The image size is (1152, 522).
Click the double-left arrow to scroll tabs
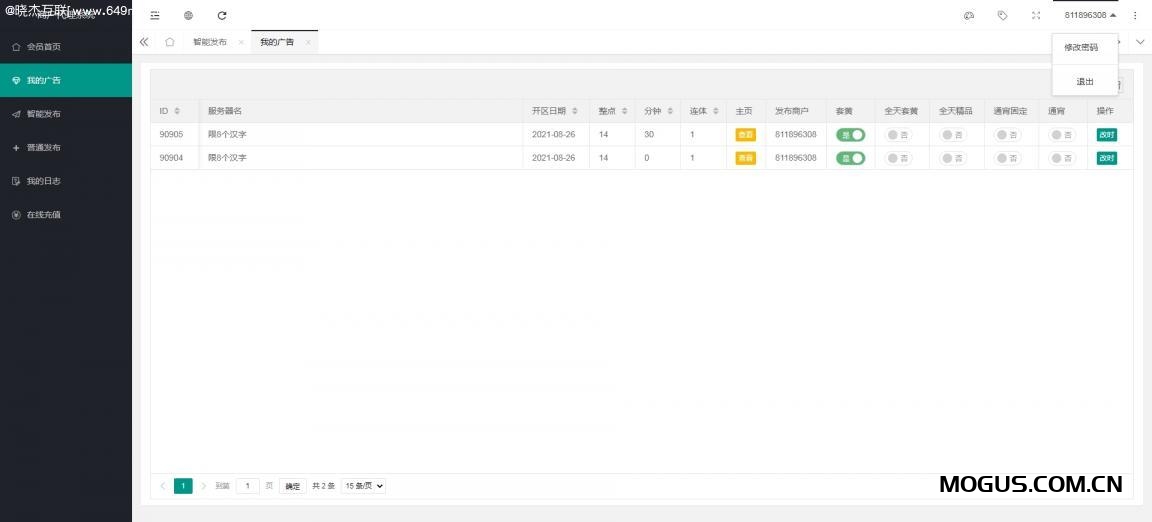pyautogui.click(x=144, y=42)
